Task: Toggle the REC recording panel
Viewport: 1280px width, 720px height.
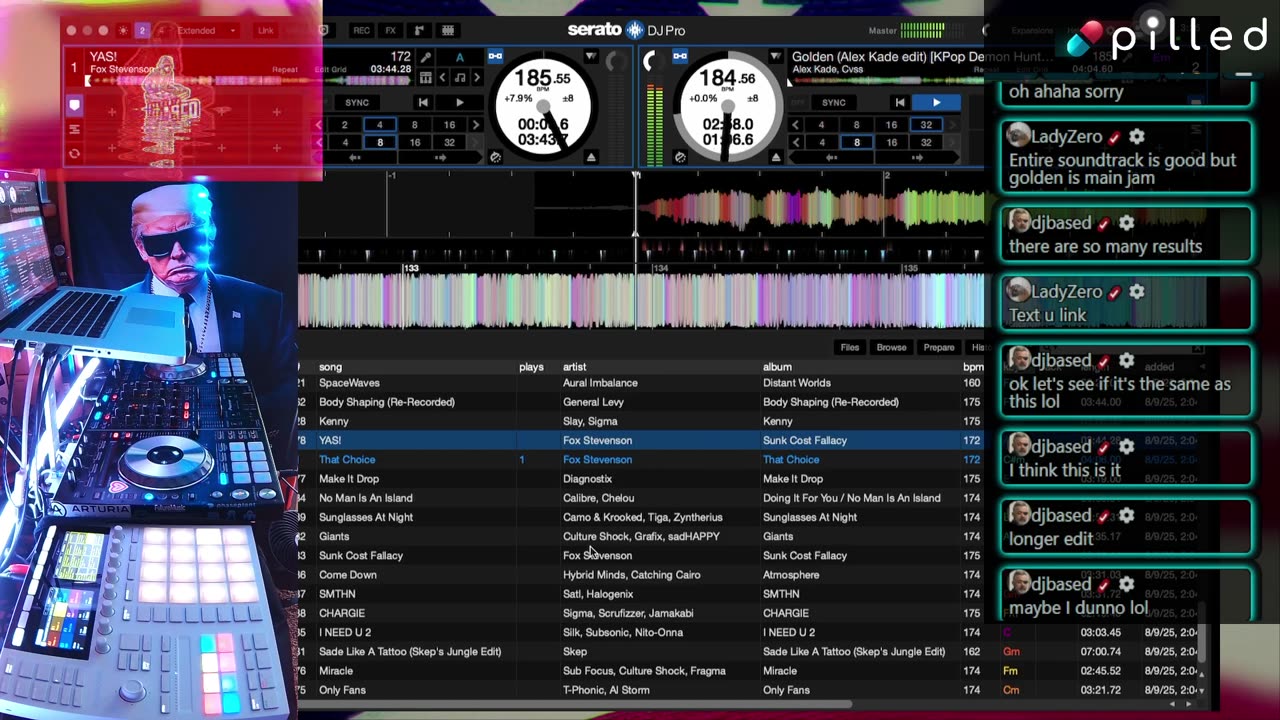Action: (362, 31)
